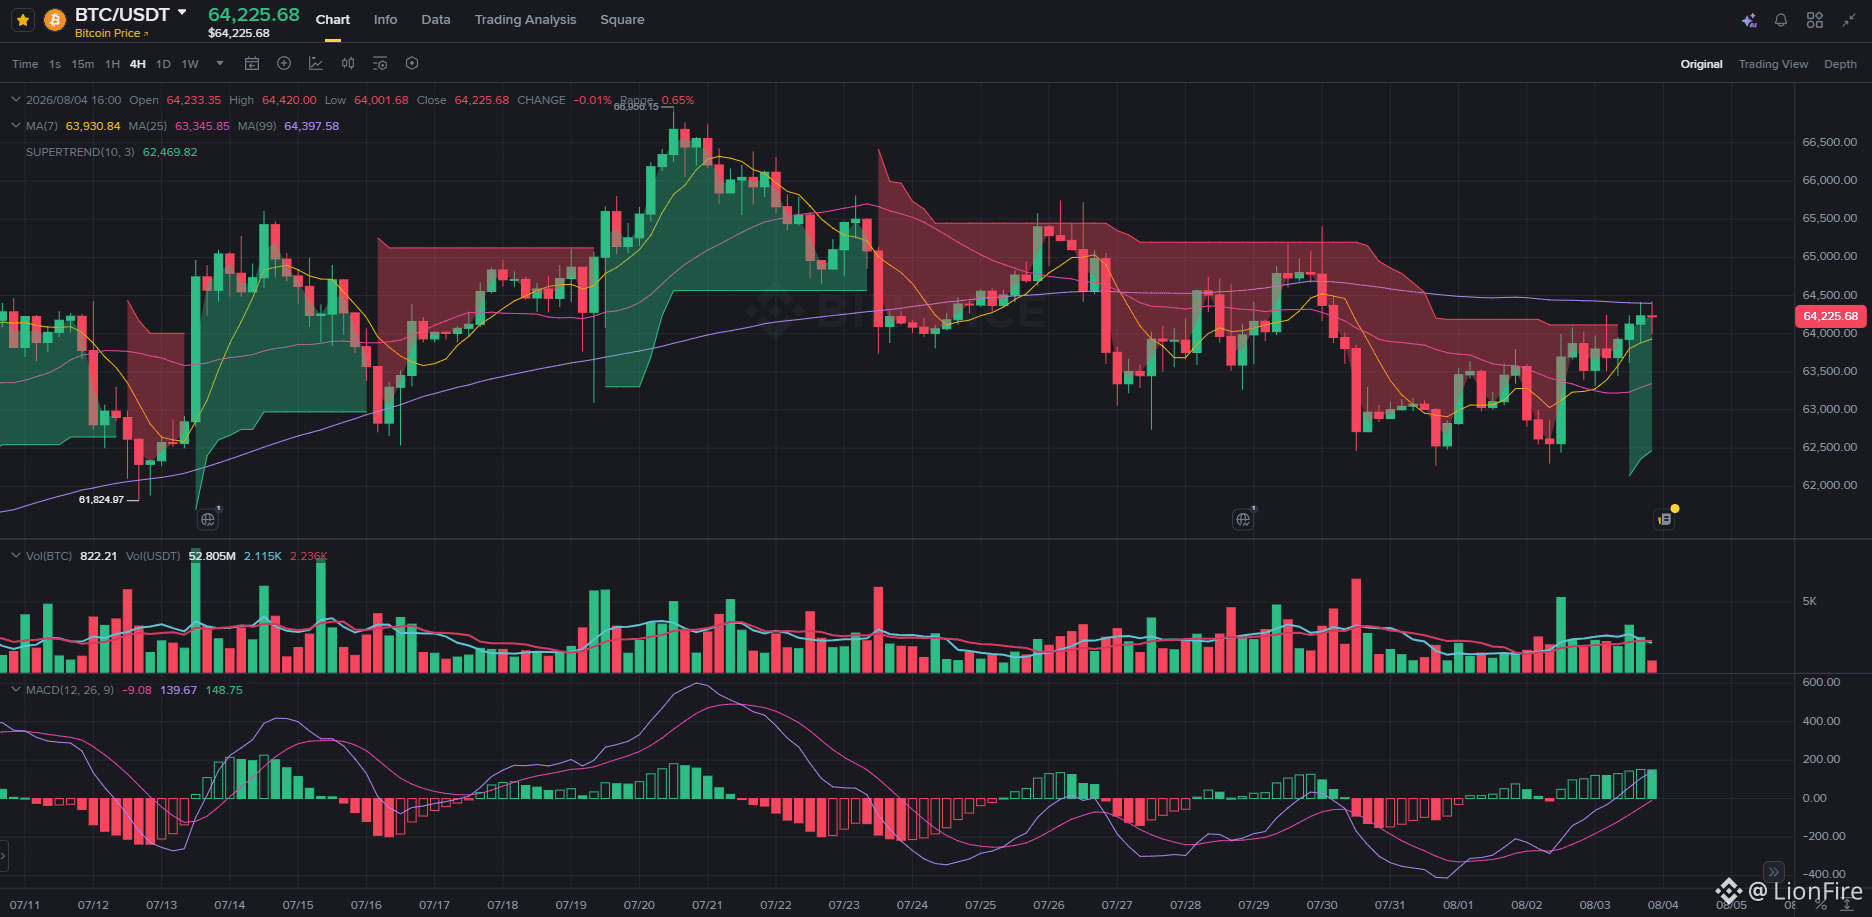Click the circled plus add icon
The image size is (1872, 917).
pyautogui.click(x=284, y=63)
